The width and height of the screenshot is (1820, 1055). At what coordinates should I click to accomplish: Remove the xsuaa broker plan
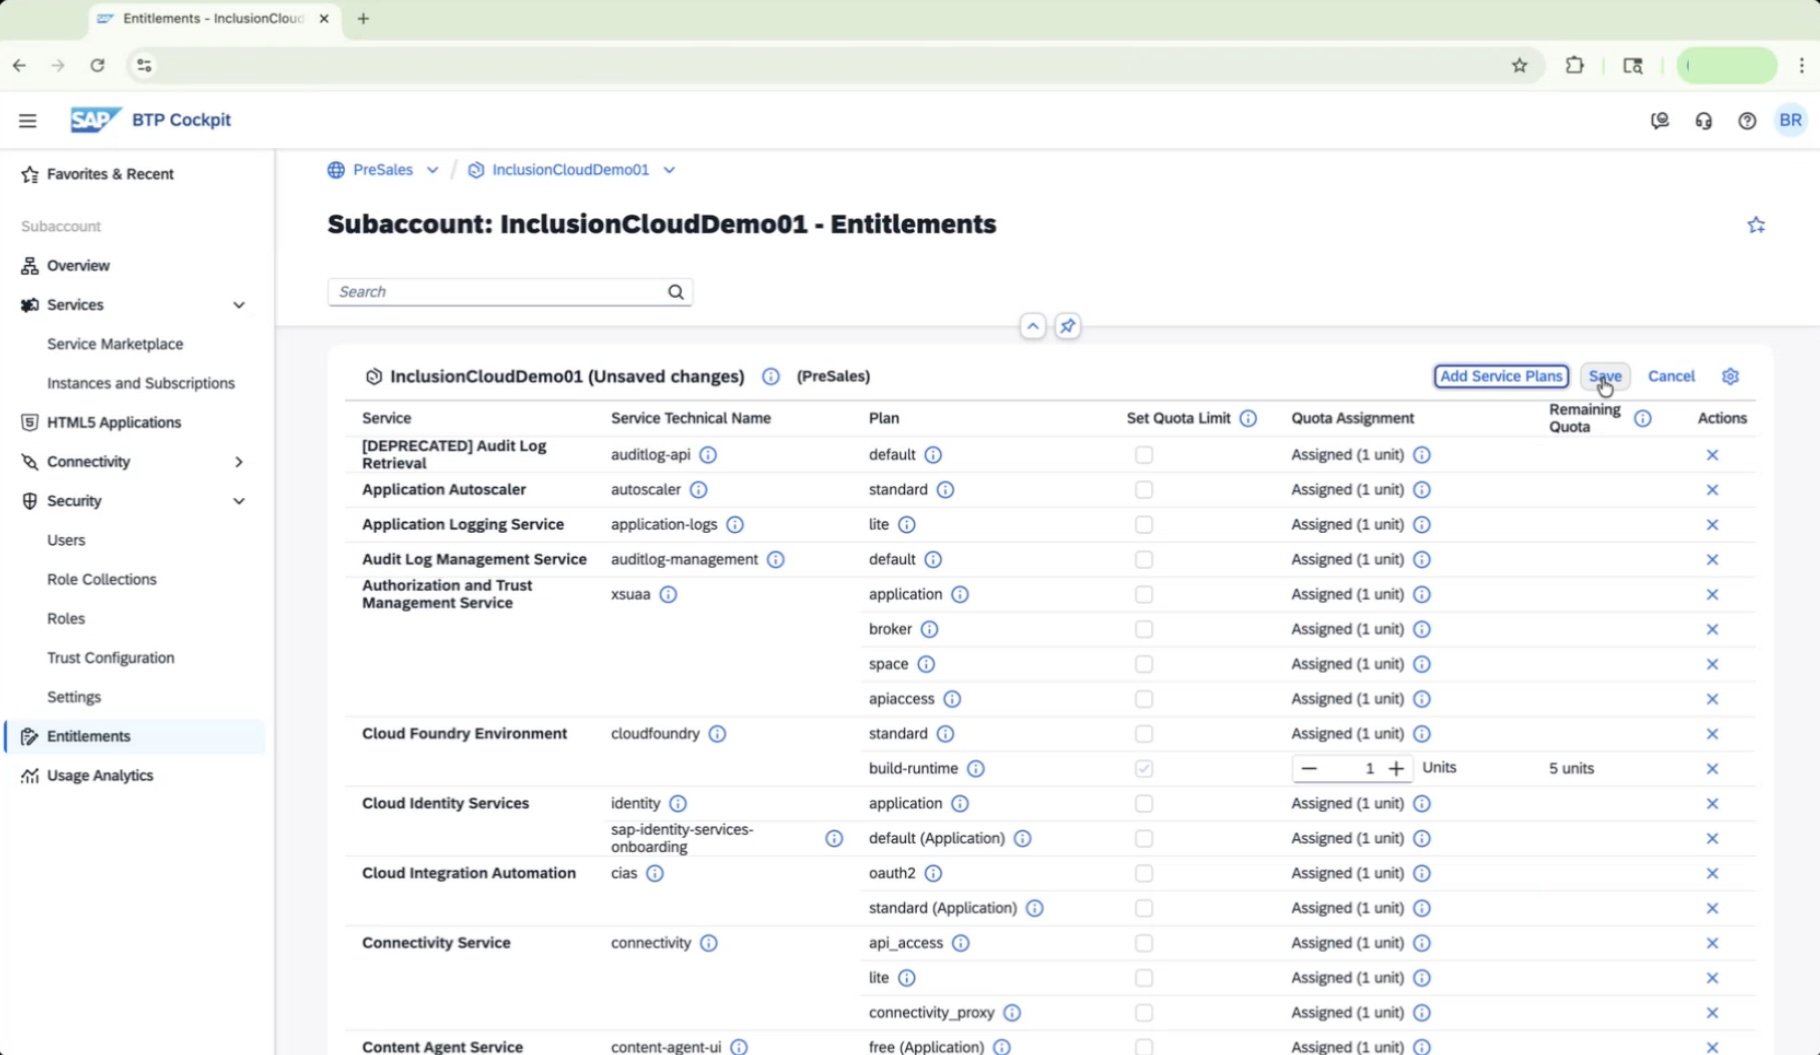(x=1712, y=629)
